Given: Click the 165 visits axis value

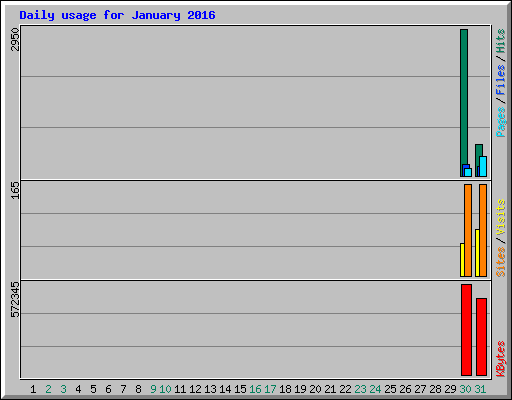Looking at the screenshot, I should point(15,190).
